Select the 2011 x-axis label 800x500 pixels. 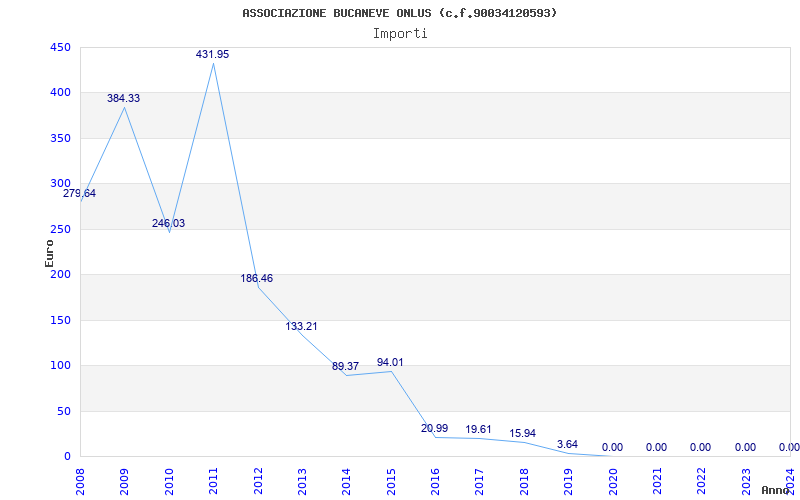coord(213,481)
